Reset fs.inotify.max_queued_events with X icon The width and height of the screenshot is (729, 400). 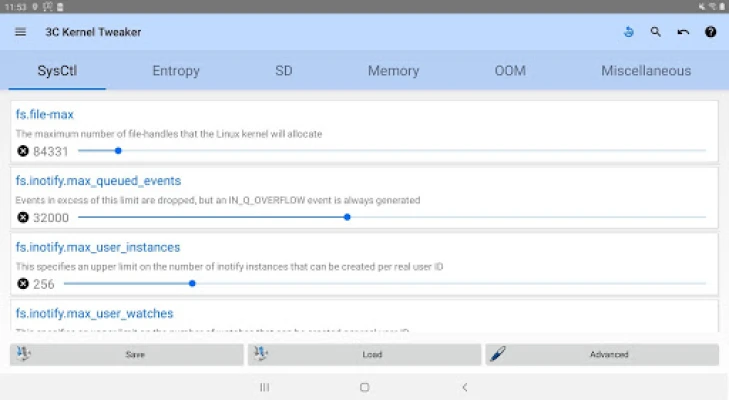(x=23, y=217)
